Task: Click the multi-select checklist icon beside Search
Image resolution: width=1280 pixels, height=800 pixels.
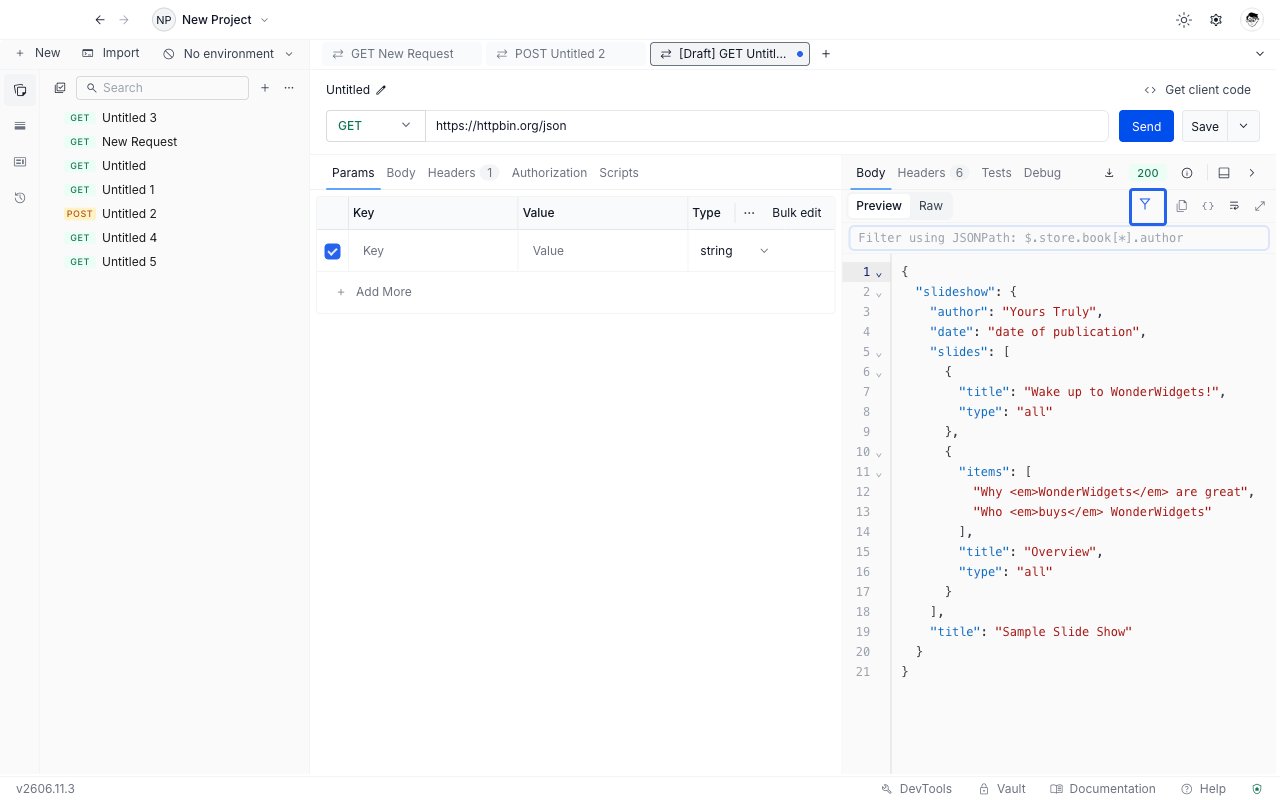Action: (x=60, y=88)
